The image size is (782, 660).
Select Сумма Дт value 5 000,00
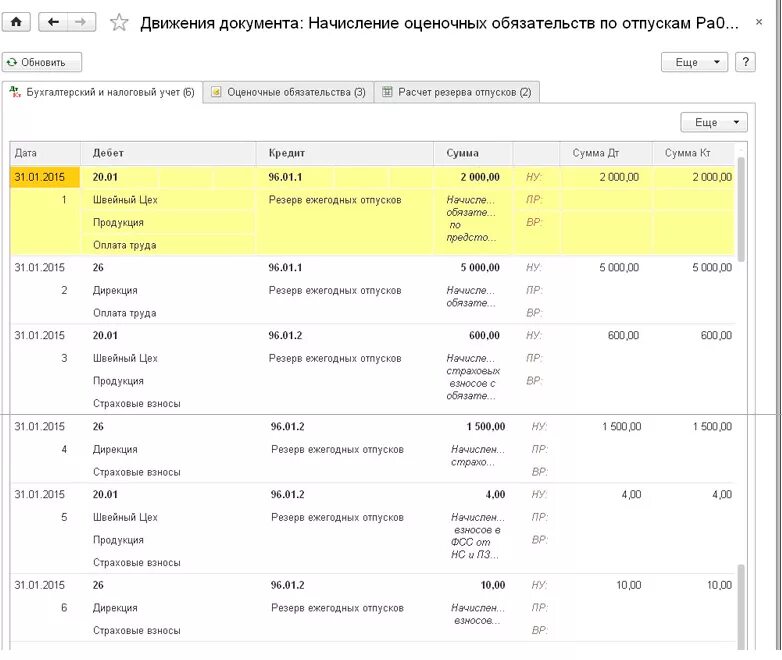(x=619, y=267)
